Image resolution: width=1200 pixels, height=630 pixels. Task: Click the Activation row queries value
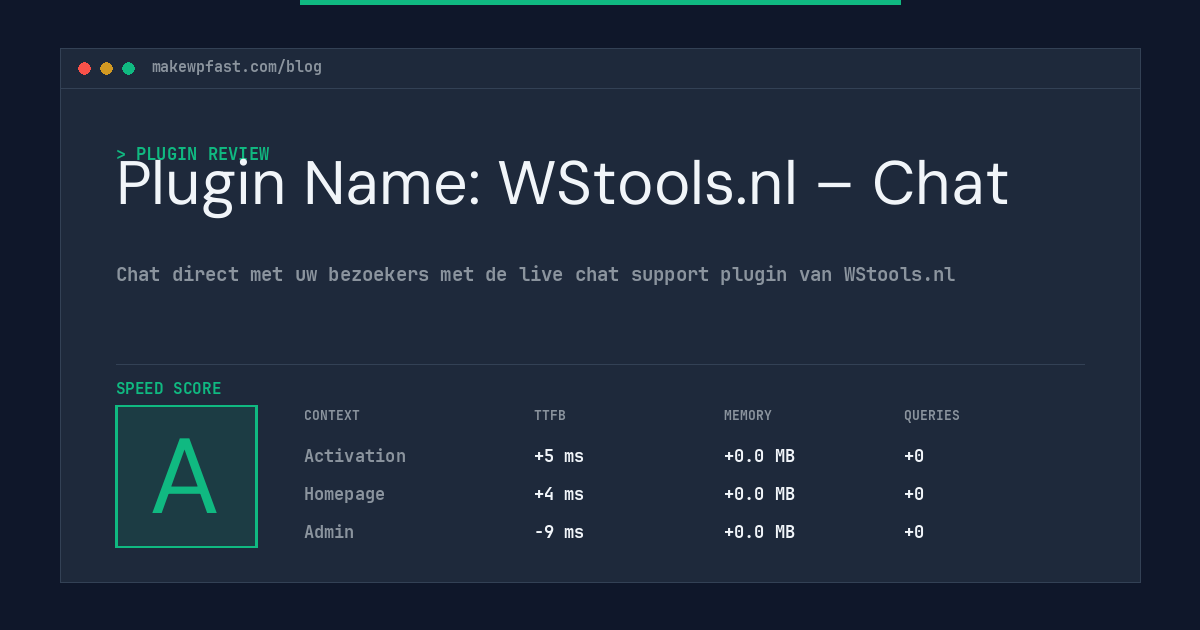tap(914, 456)
